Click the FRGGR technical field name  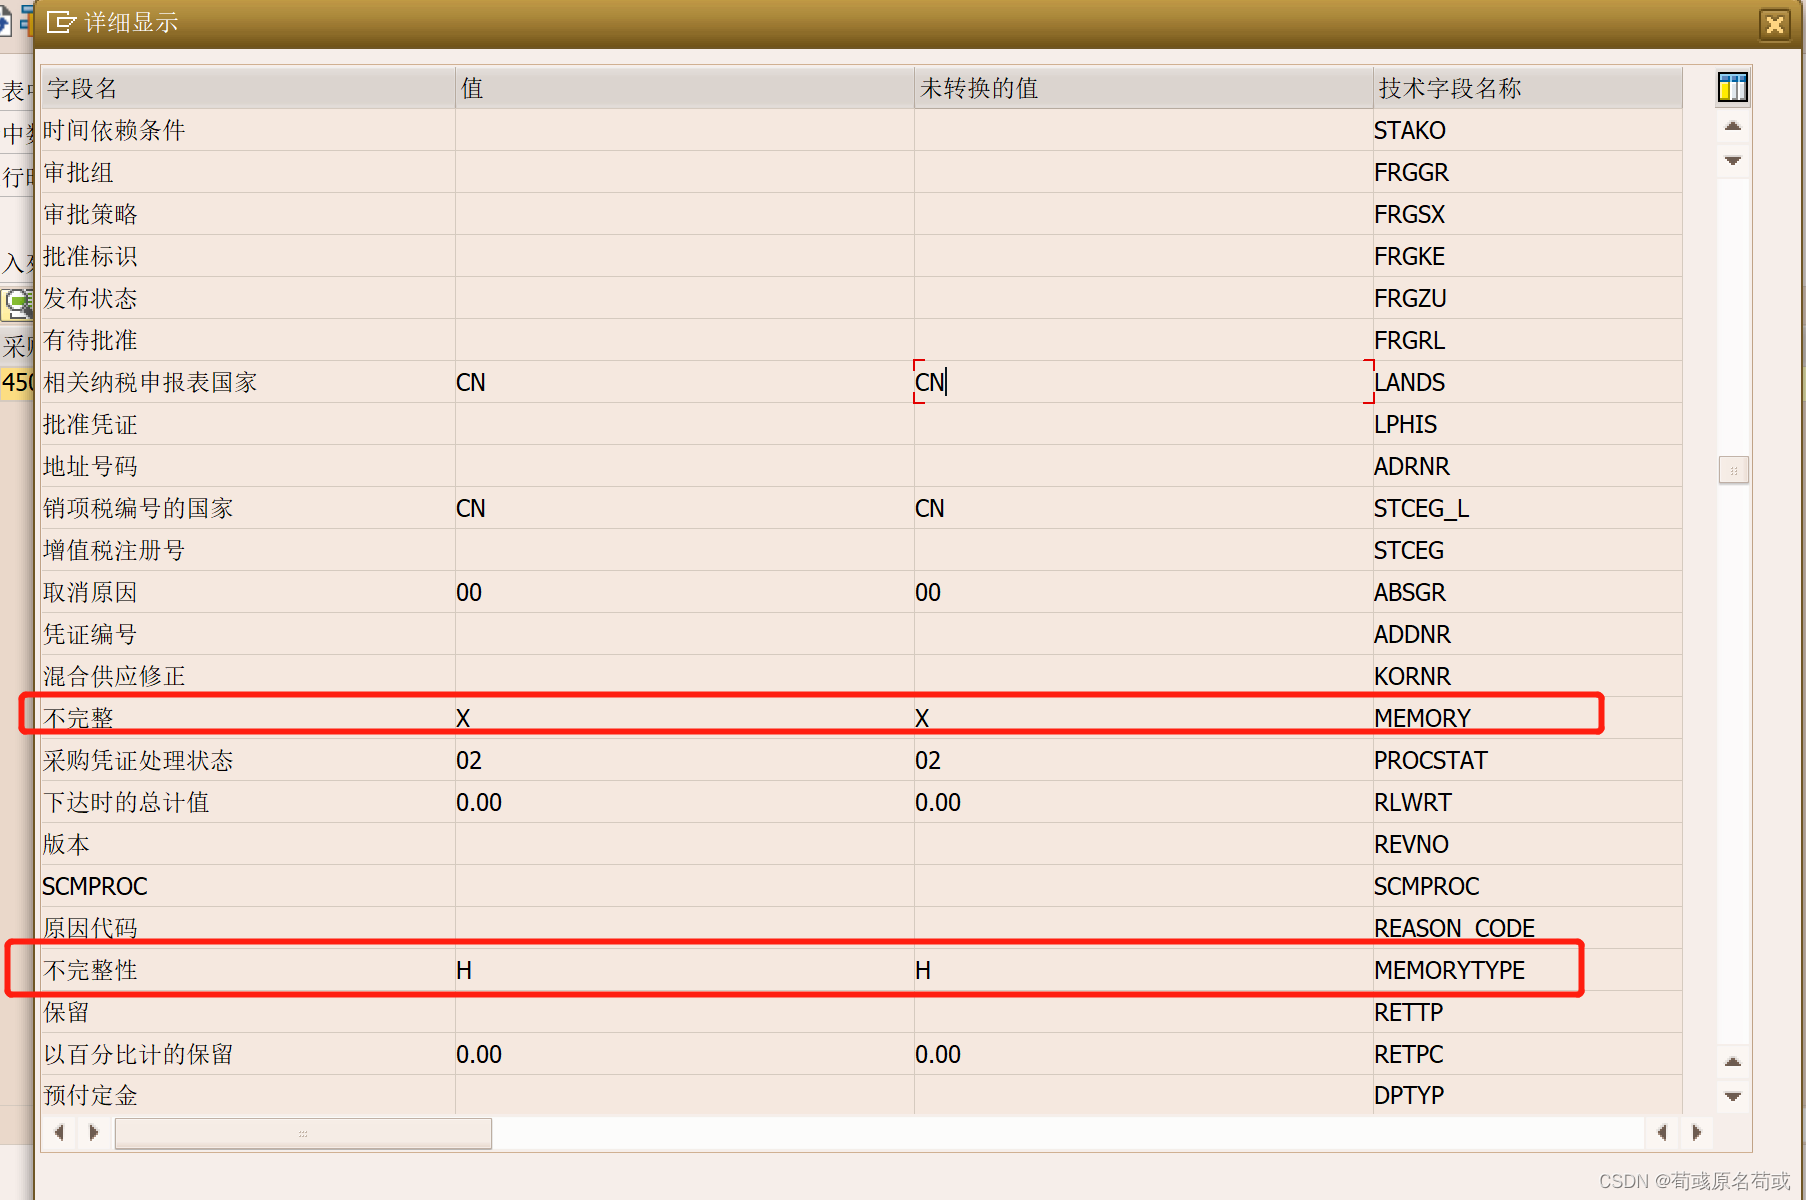tap(1411, 172)
